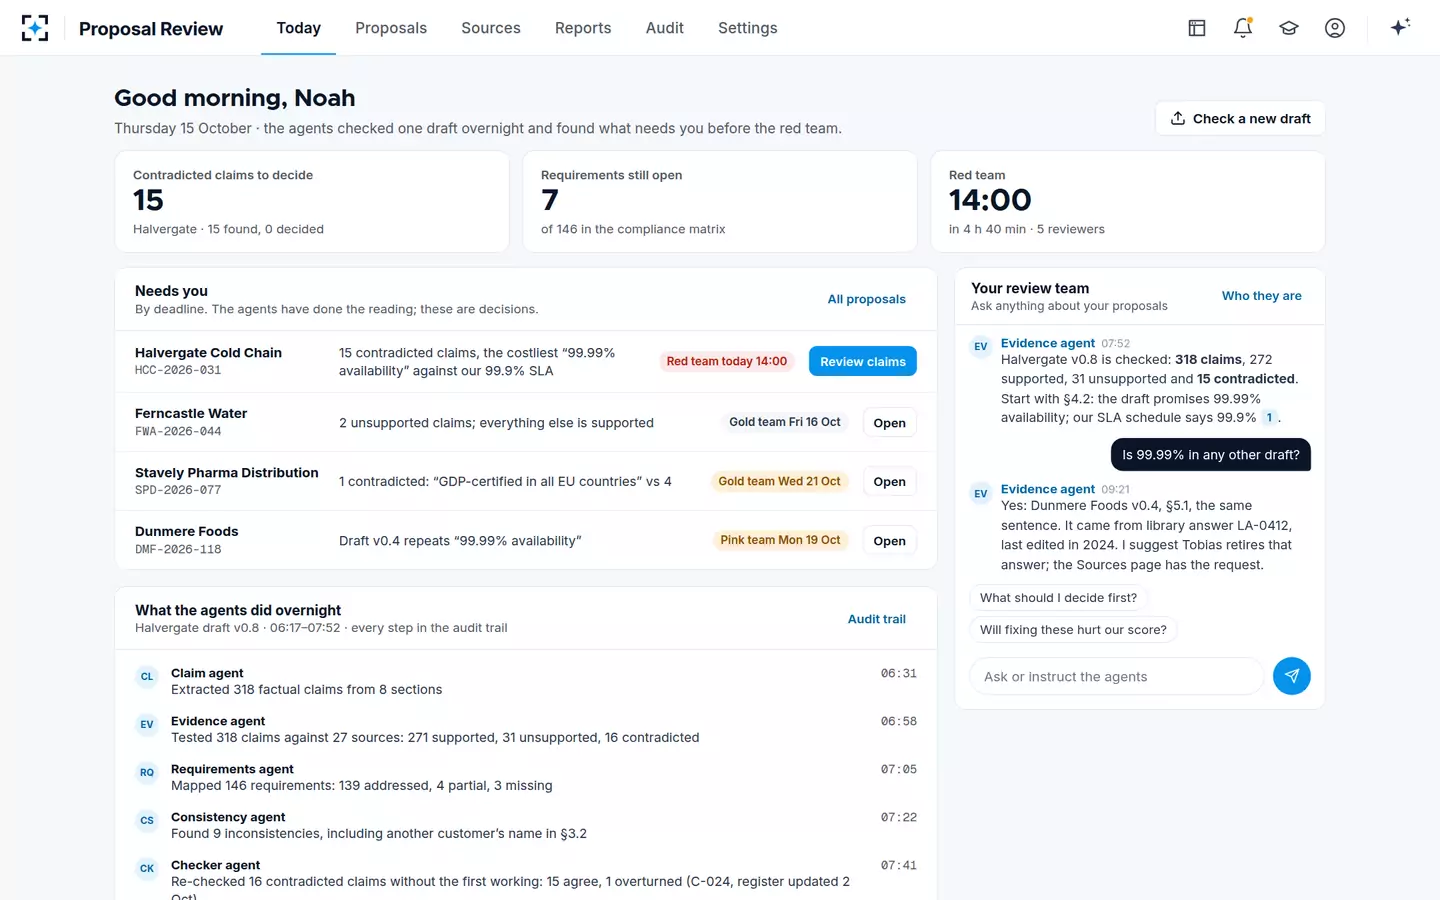This screenshot has width=1440, height=900.
Task: Select Stavely Pharma Distribution row title
Action: 227,473
